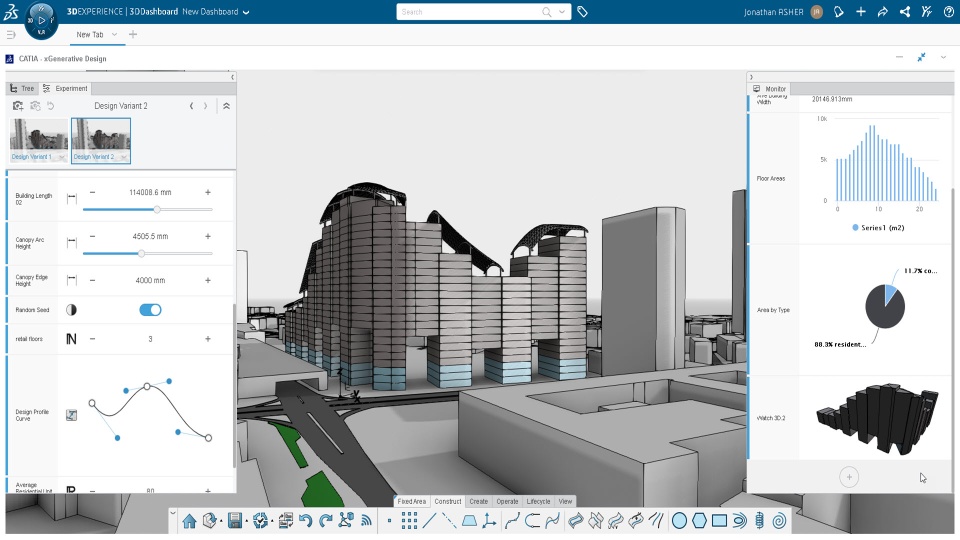Click the tag icon beside search
This screenshot has width=960, height=540.
582,12
